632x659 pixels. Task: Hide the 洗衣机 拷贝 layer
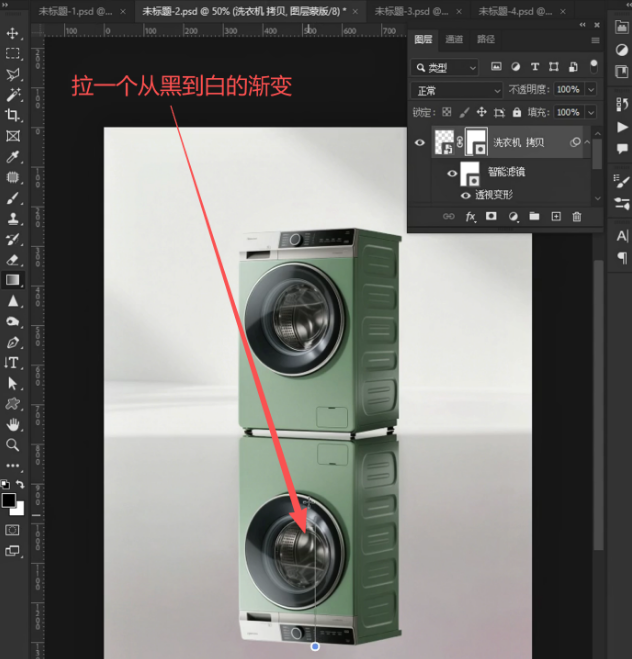[x=419, y=142]
